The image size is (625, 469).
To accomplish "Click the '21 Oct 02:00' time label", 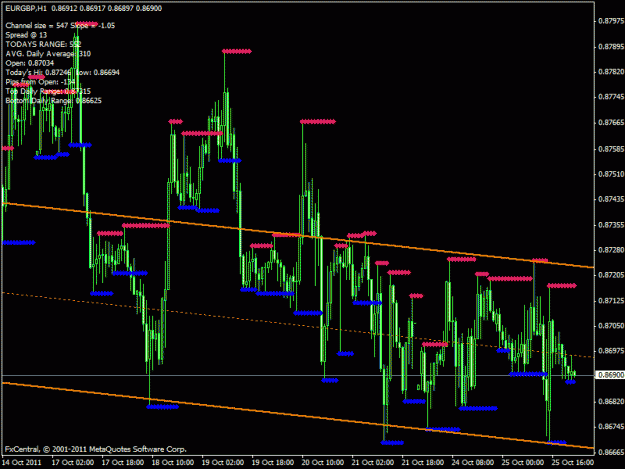I will tap(373, 463).
